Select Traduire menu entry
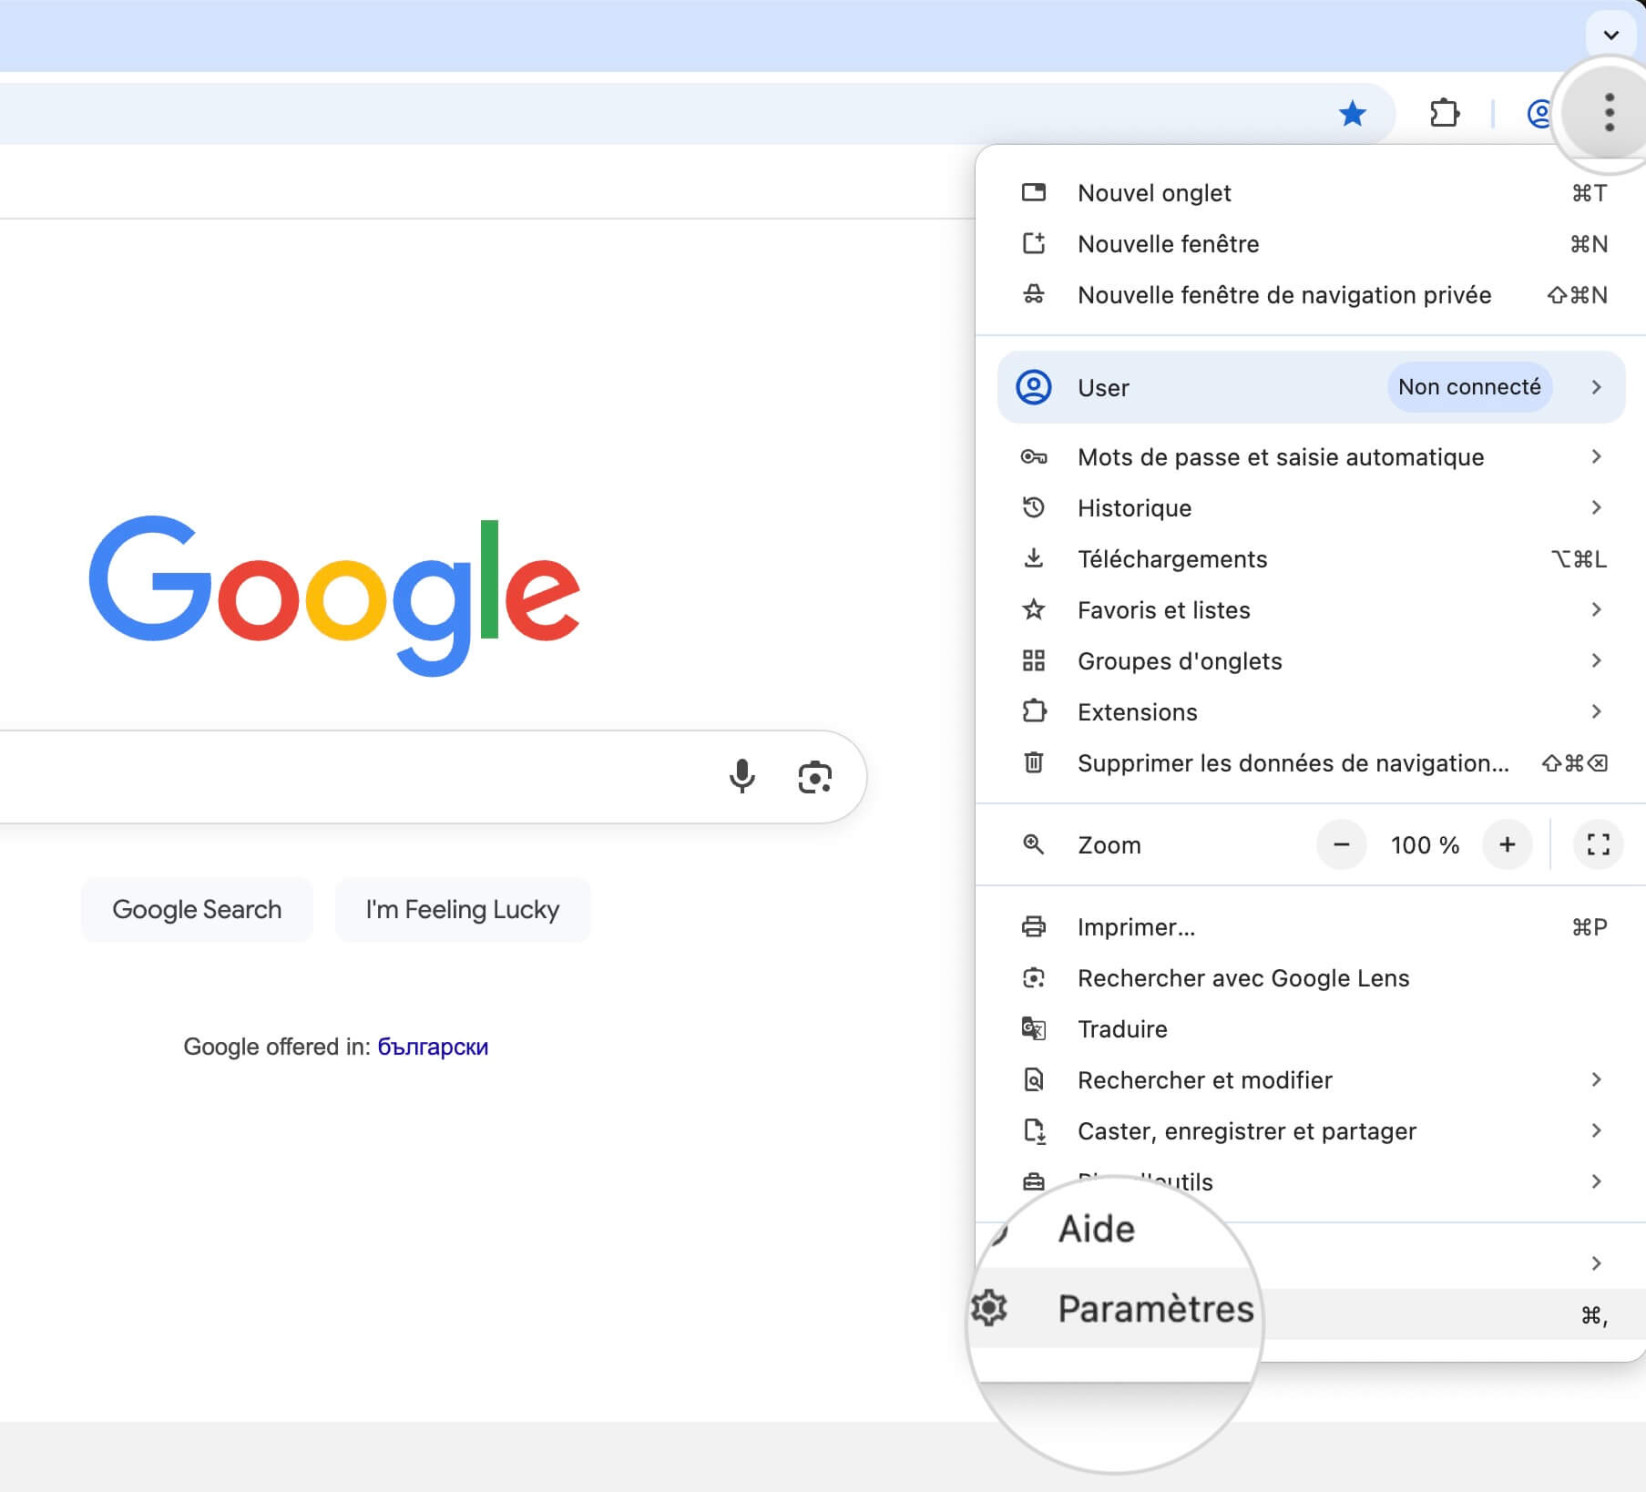The width and height of the screenshot is (1646, 1492). (x=1311, y=1029)
